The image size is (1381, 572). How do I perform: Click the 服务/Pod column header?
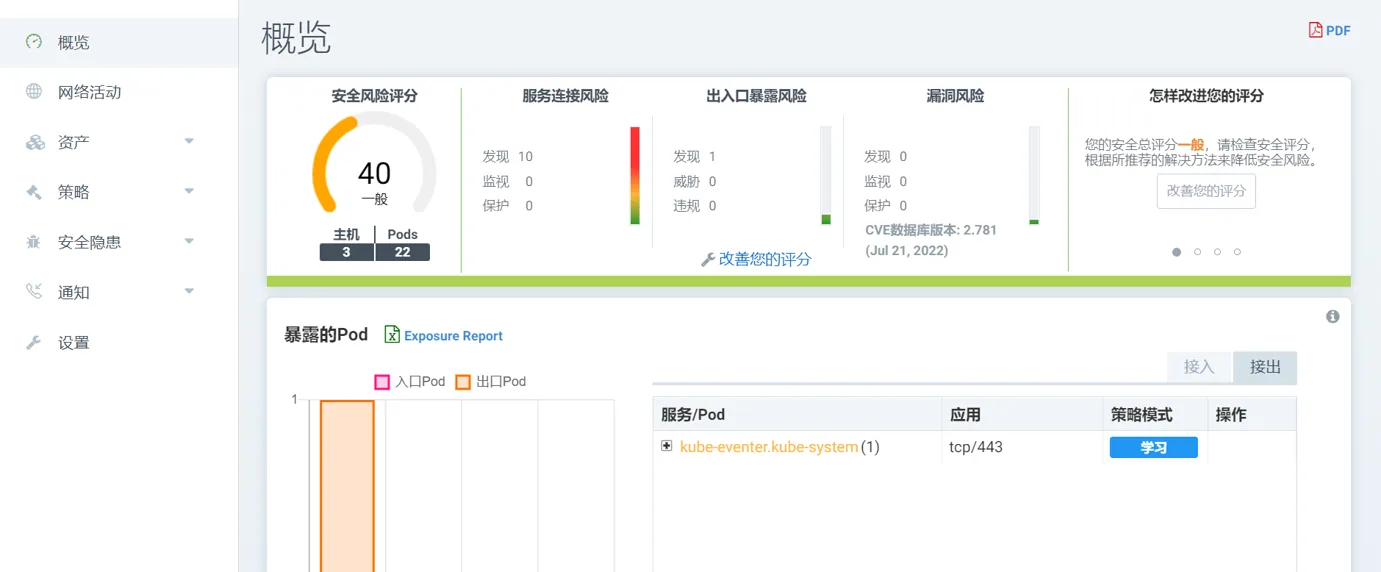coord(797,414)
